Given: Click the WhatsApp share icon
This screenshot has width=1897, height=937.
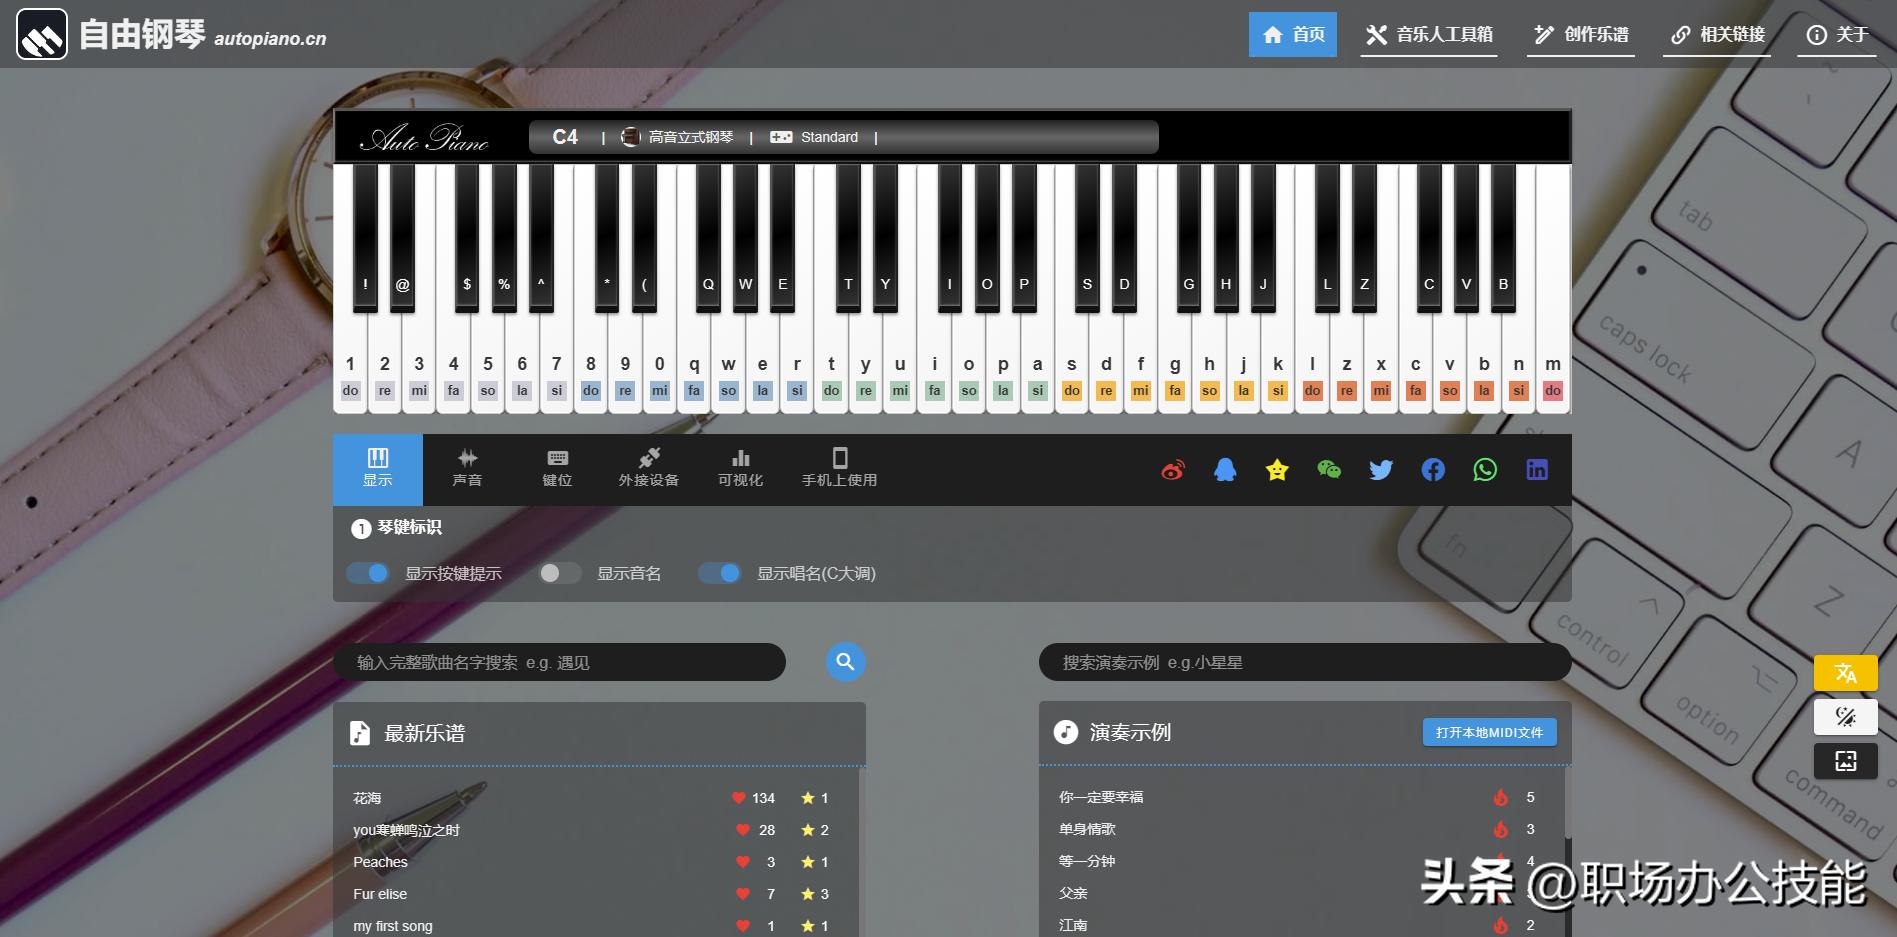Looking at the screenshot, I should click(1485, 470).
